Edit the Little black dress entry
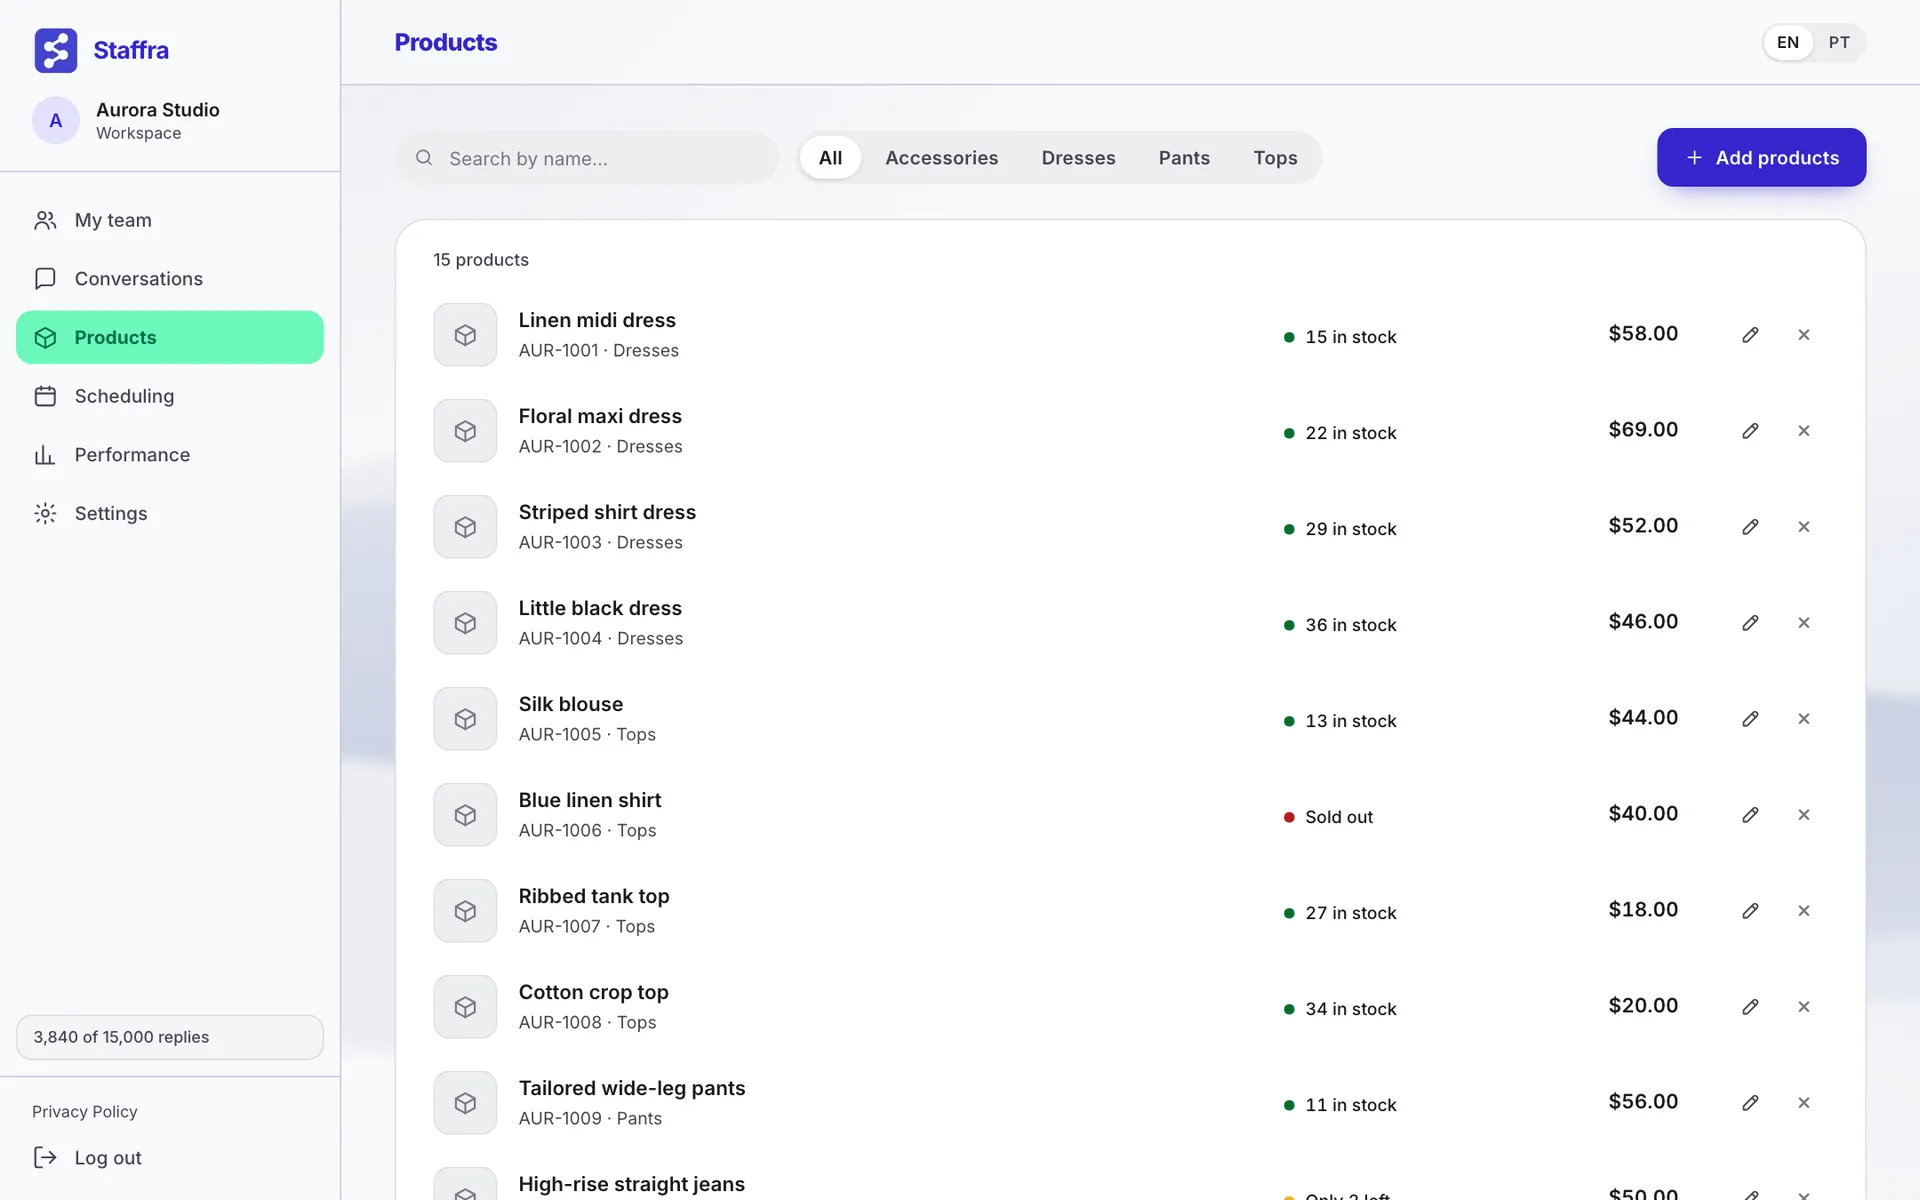This screenshot has height=1200, width=1920. point(1750,623)
